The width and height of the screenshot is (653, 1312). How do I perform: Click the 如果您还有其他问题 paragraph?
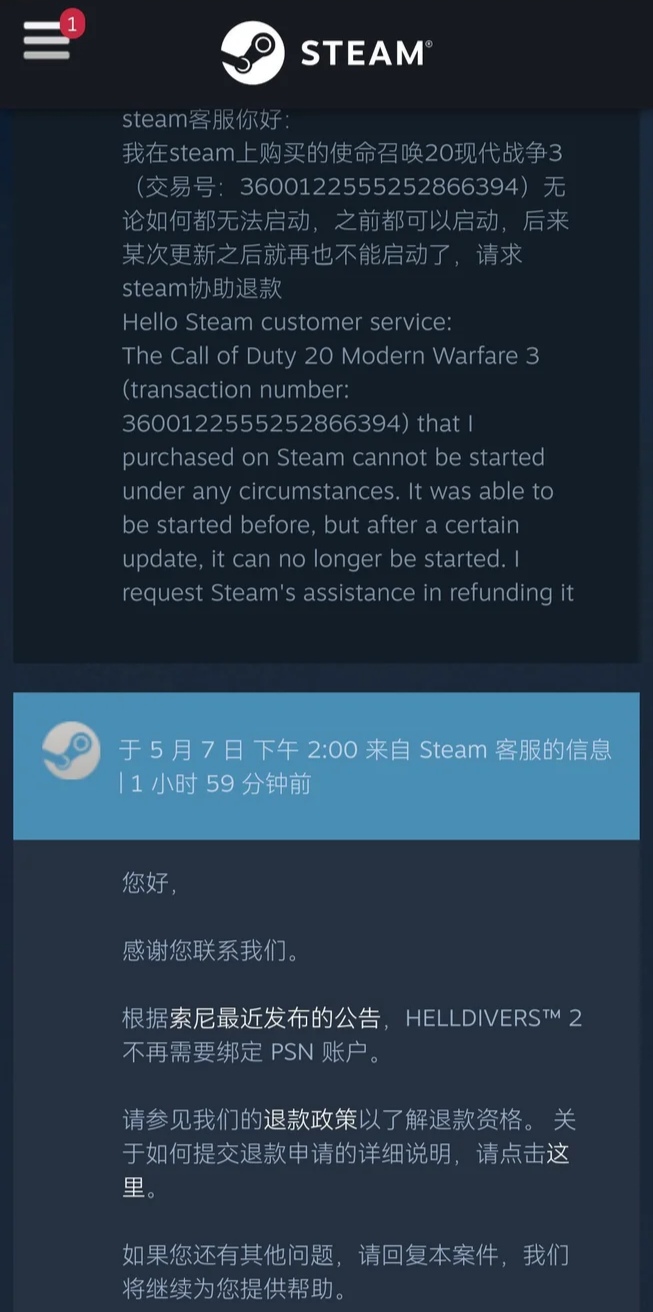[x=346, y=1270]
